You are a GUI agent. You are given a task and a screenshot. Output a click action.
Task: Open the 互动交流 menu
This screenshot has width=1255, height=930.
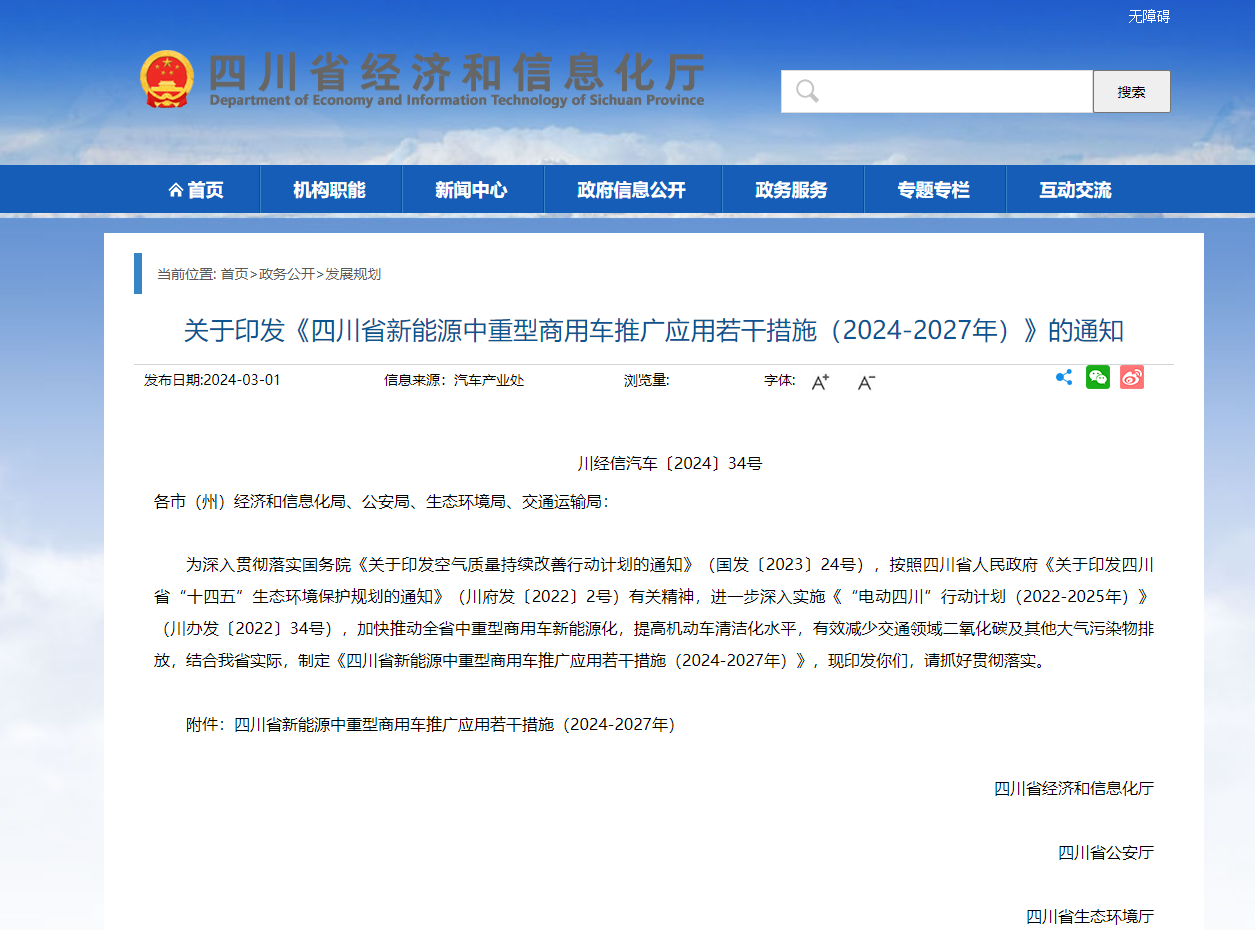[x=1075, y=190]
